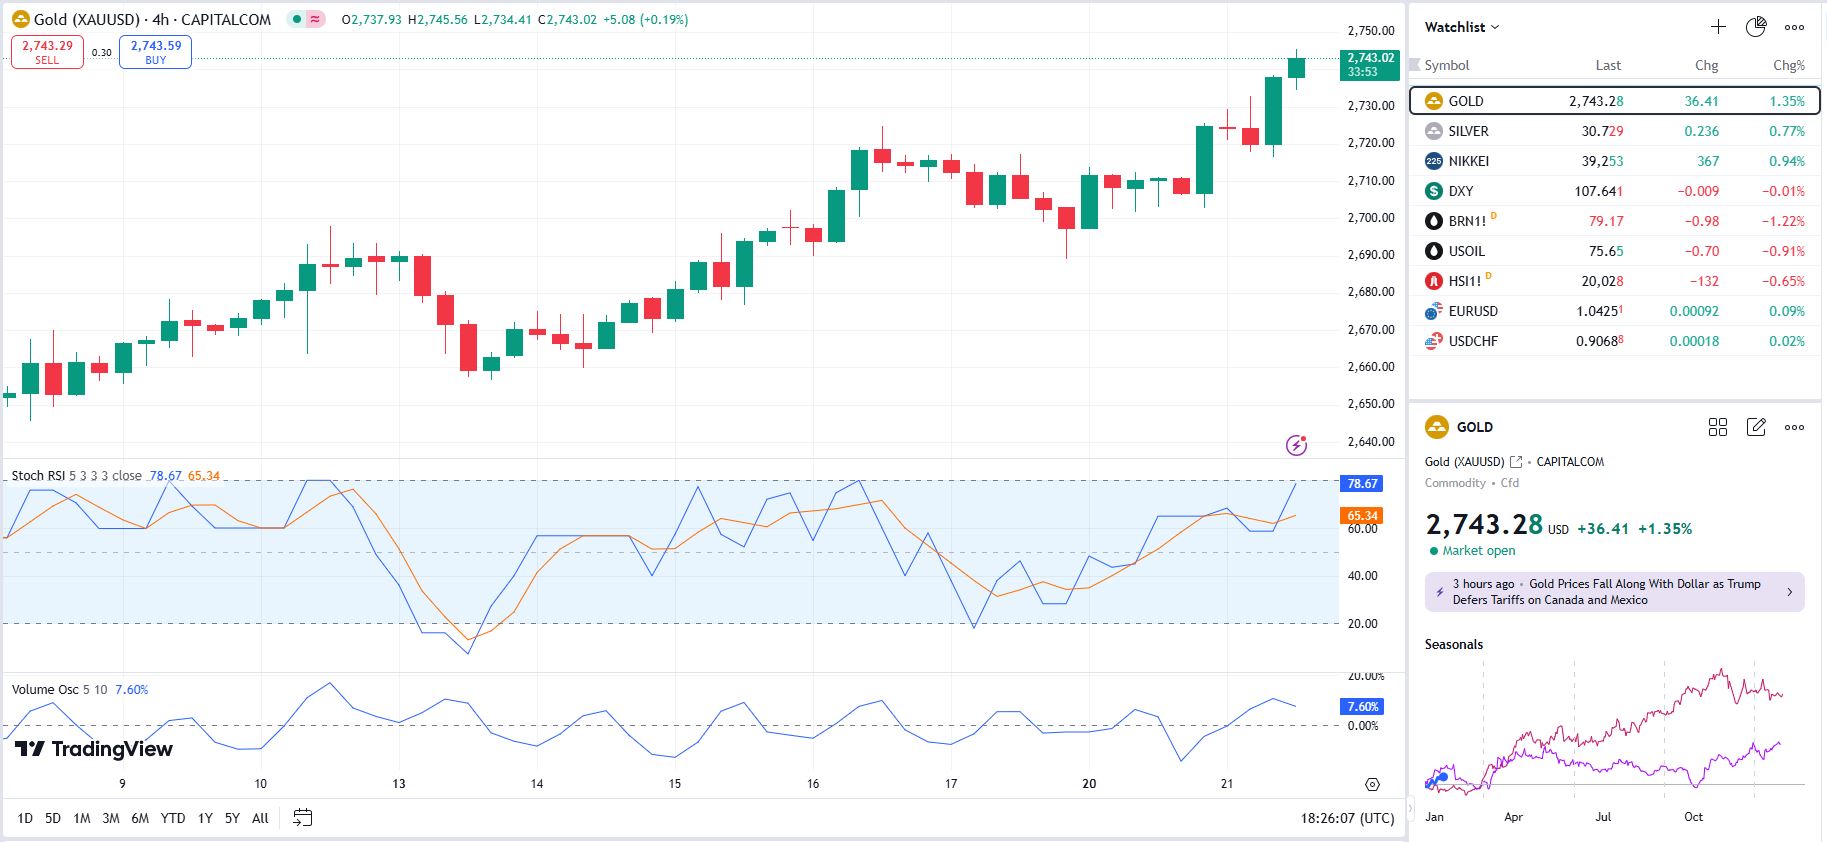Open watchlist advanced view pie icon
The height and width of the screenshot is (842, 1827).
click(1756, 27)
